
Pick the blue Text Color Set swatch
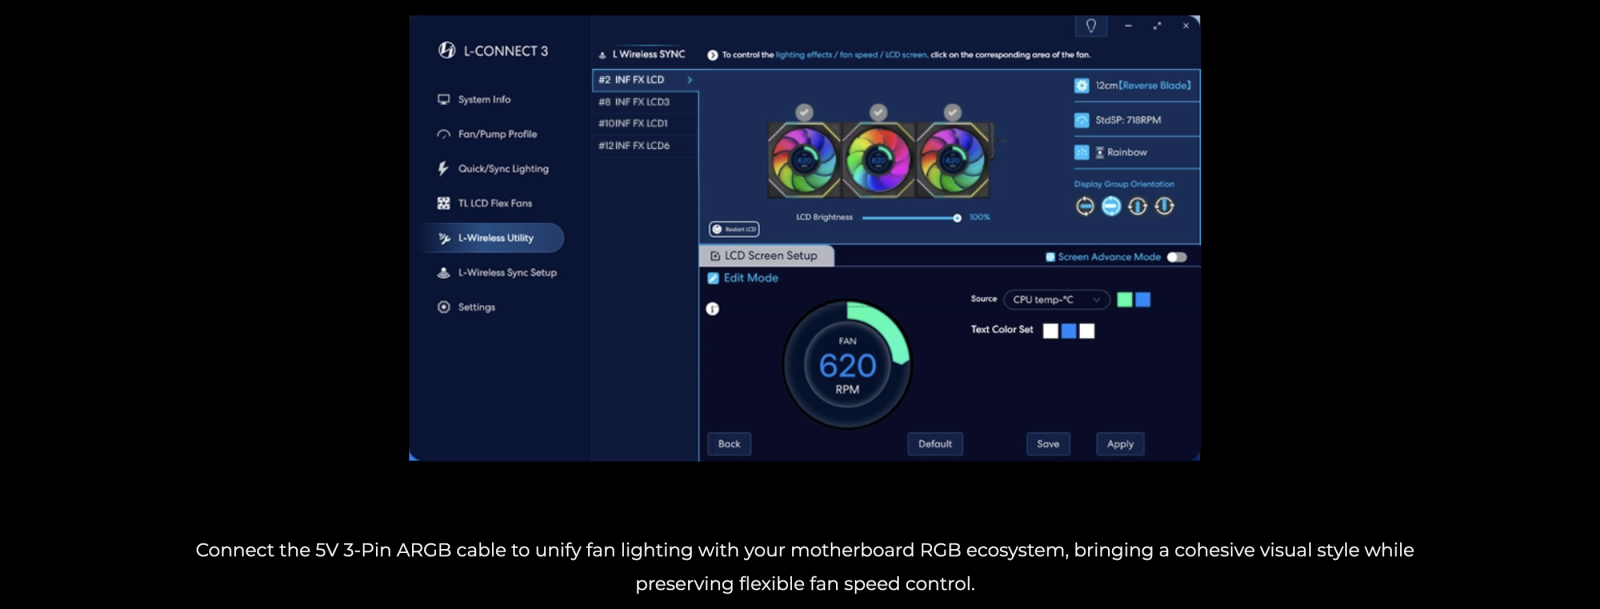(1069, 331)
